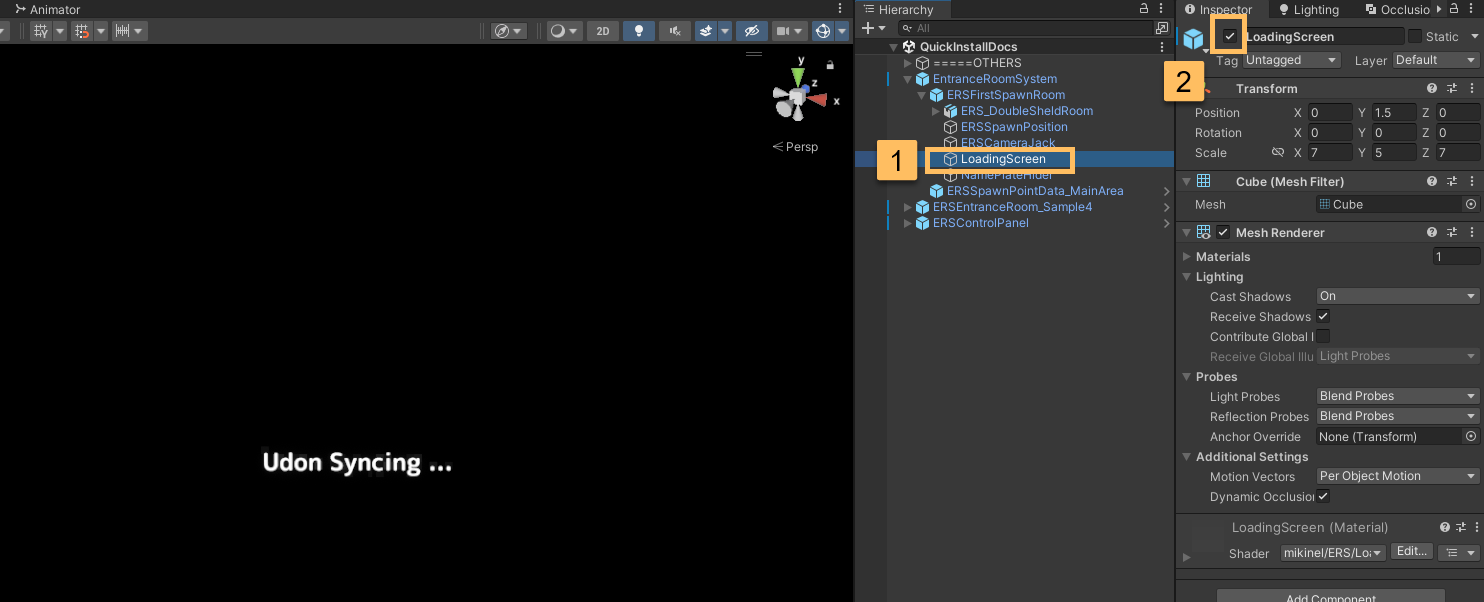Switch to the Lighting tab

(1308, 9)
